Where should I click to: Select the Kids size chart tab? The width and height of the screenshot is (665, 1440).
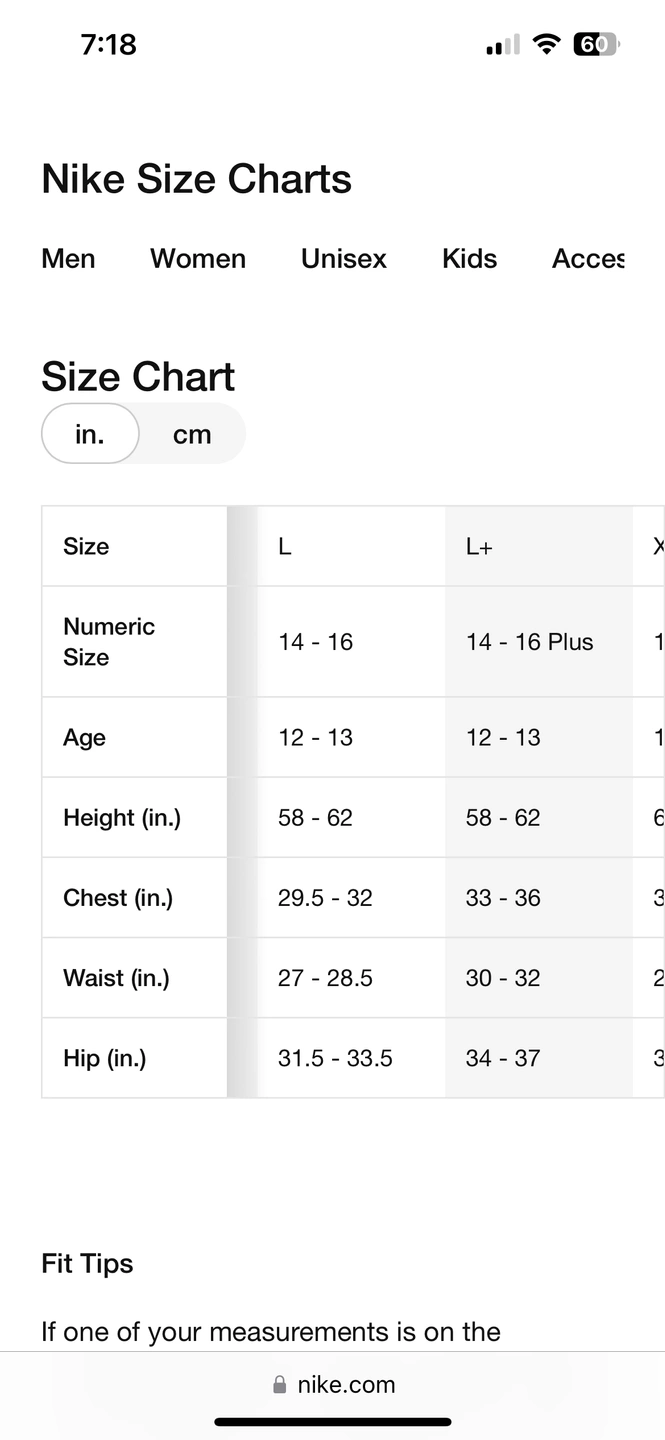click(470, 258)
